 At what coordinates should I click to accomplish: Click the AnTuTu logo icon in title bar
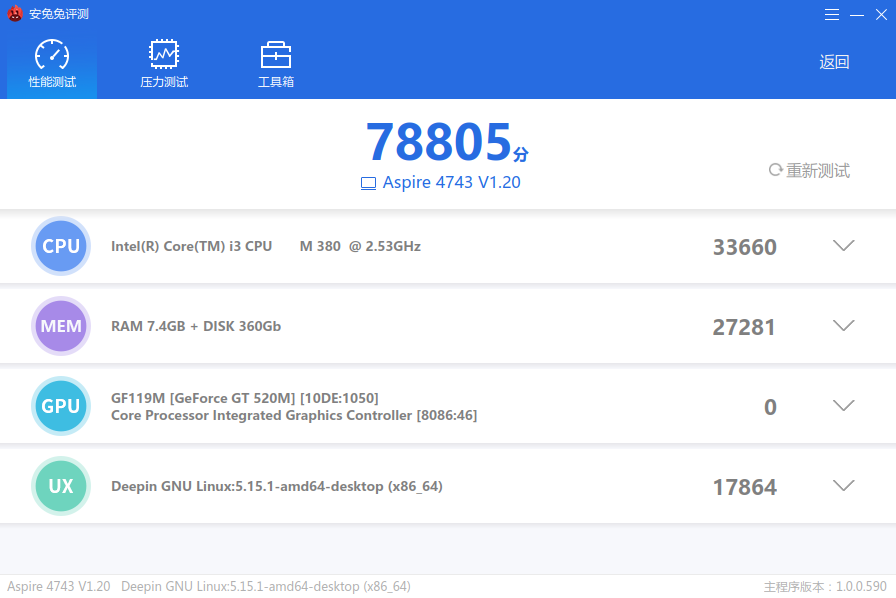(15, 14)
